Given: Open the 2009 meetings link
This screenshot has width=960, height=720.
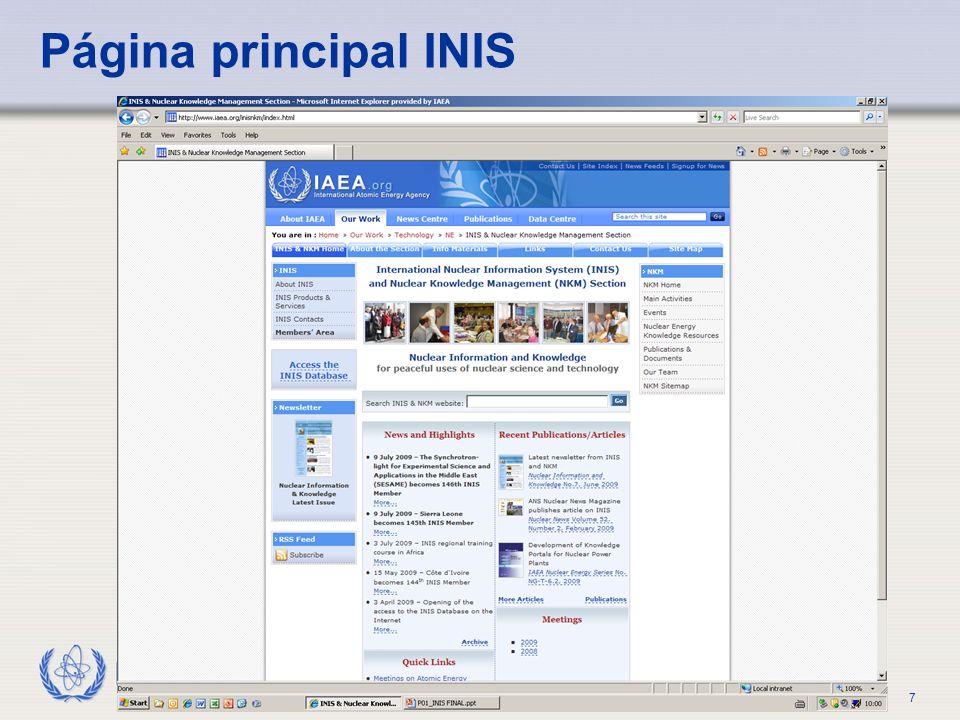Looking at the screenshot, I should point(528,642).
